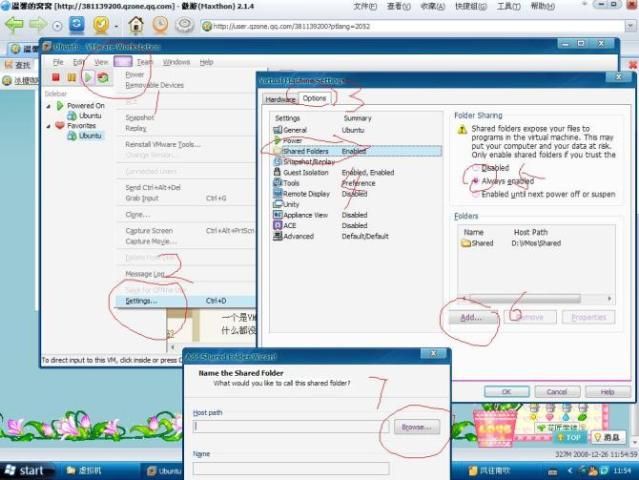The image size is (639, 480).
Task: Click the Name input field in wizard
Action: coord(291,468)
